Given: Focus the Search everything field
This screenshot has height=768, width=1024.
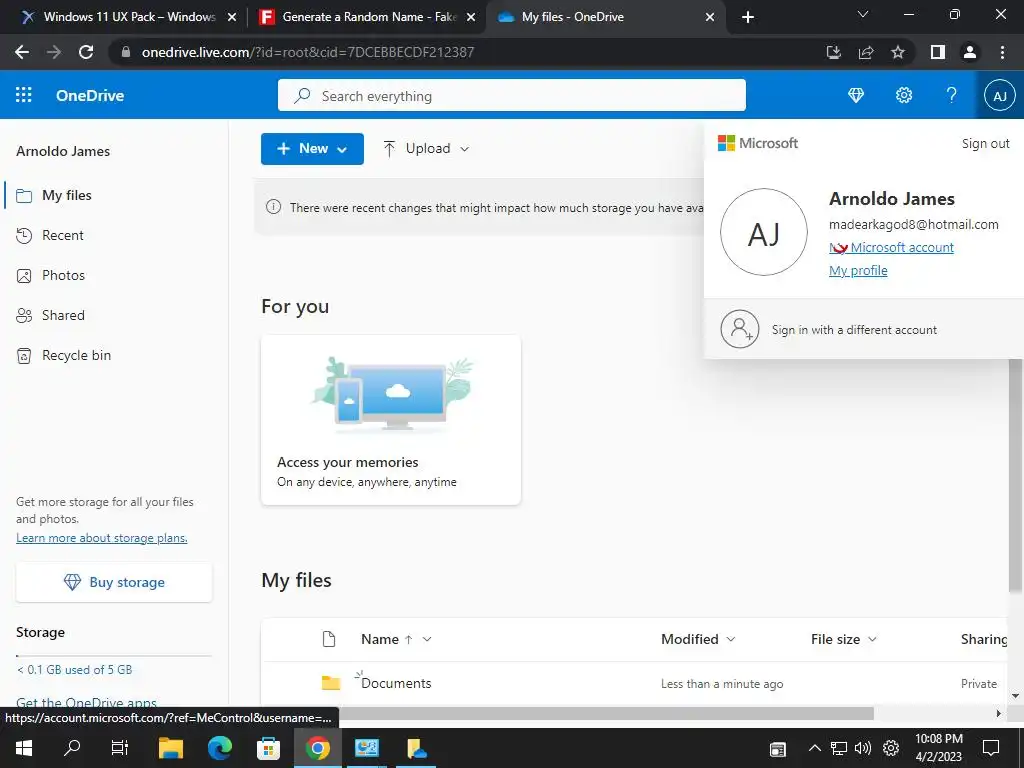Looking at the screenshot, I should pyautogui.click(x=511, y=96).
